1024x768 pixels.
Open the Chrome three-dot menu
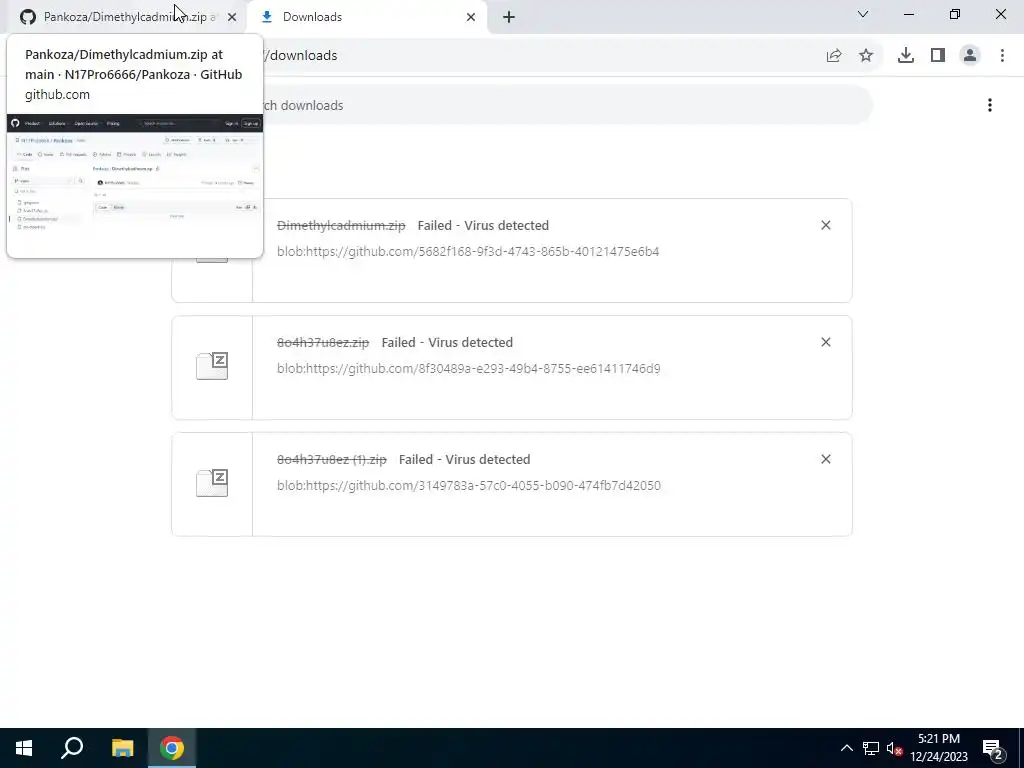pos(1002,56)
